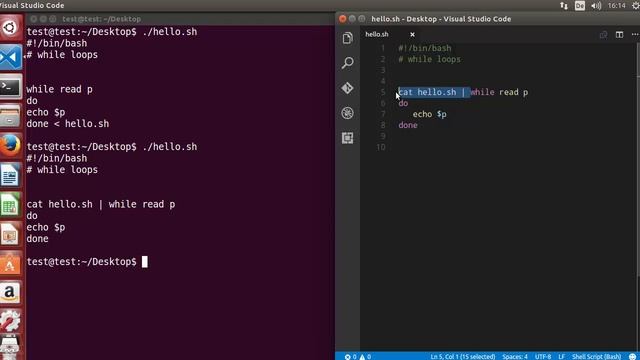The height and width of the screenshot is (360, 640).
Task: Click '# while loops' comment in editor
Action: point(429,59)
